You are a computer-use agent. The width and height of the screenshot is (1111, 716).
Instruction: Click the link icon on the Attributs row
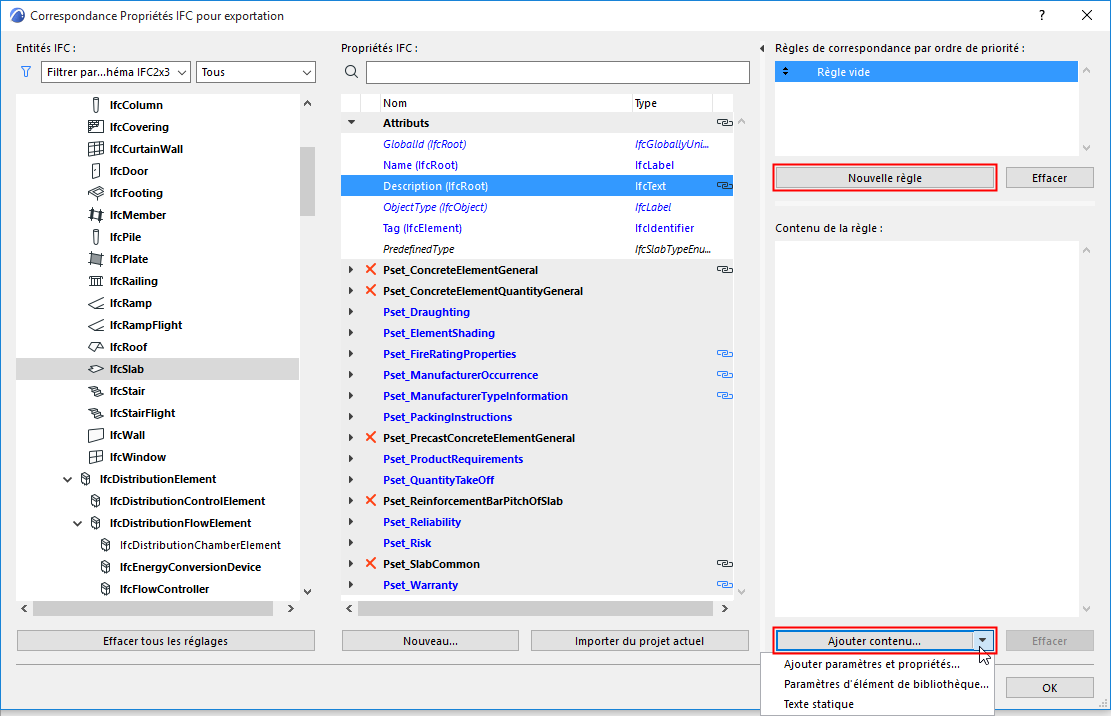pos(724,123)
